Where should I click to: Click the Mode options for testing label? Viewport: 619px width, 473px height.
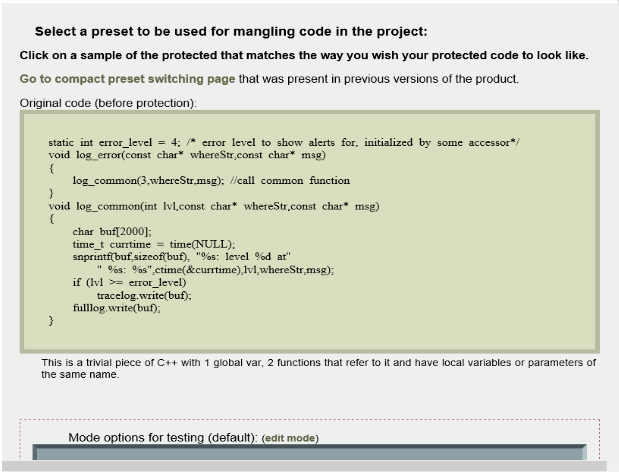coord(163,437)
